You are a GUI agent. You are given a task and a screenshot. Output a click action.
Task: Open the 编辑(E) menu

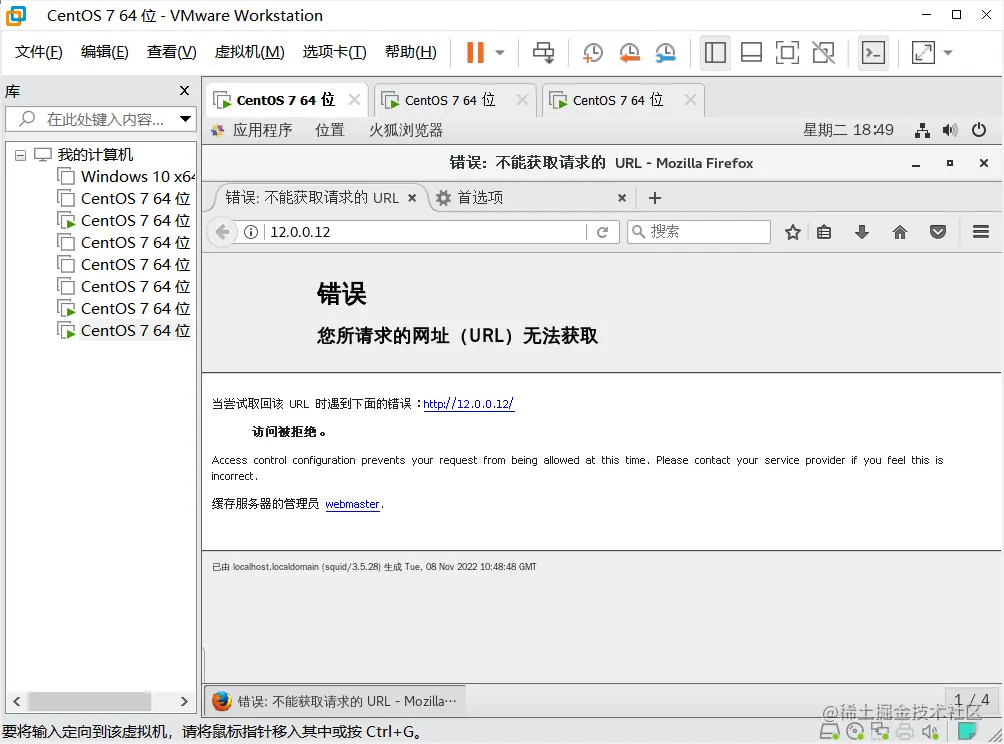104,52
